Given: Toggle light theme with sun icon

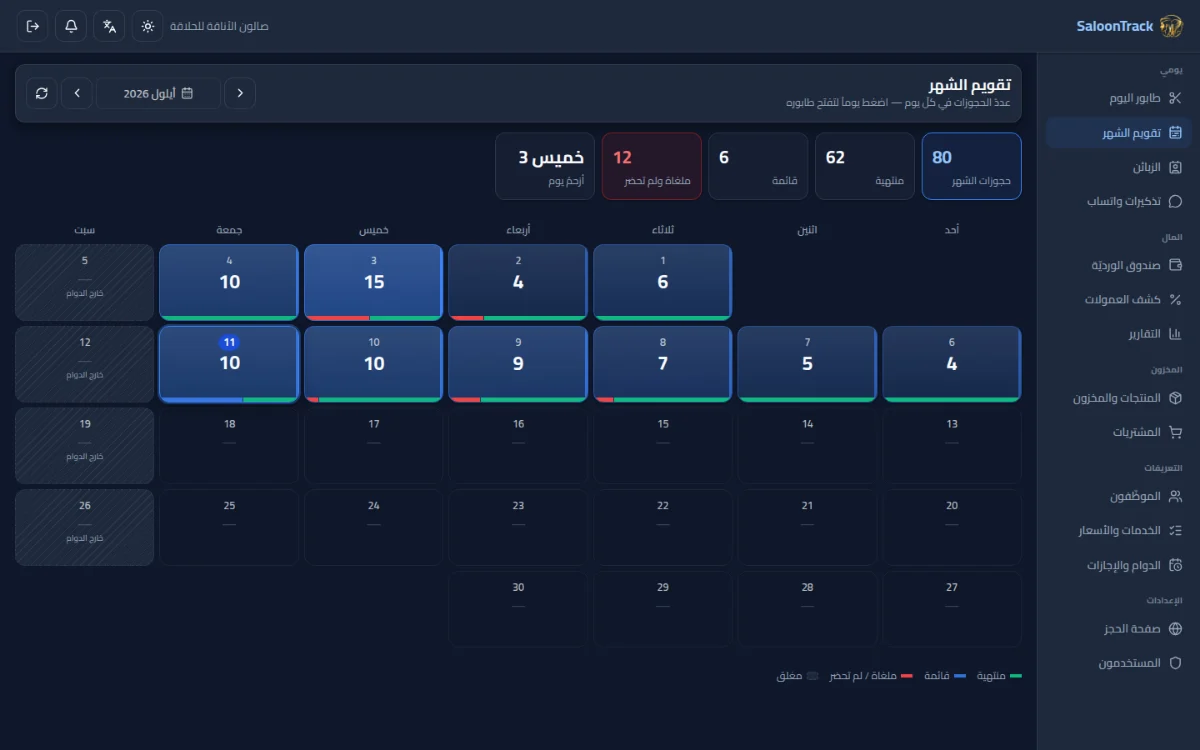Looking at the screenshot, I should click(147, 26).
